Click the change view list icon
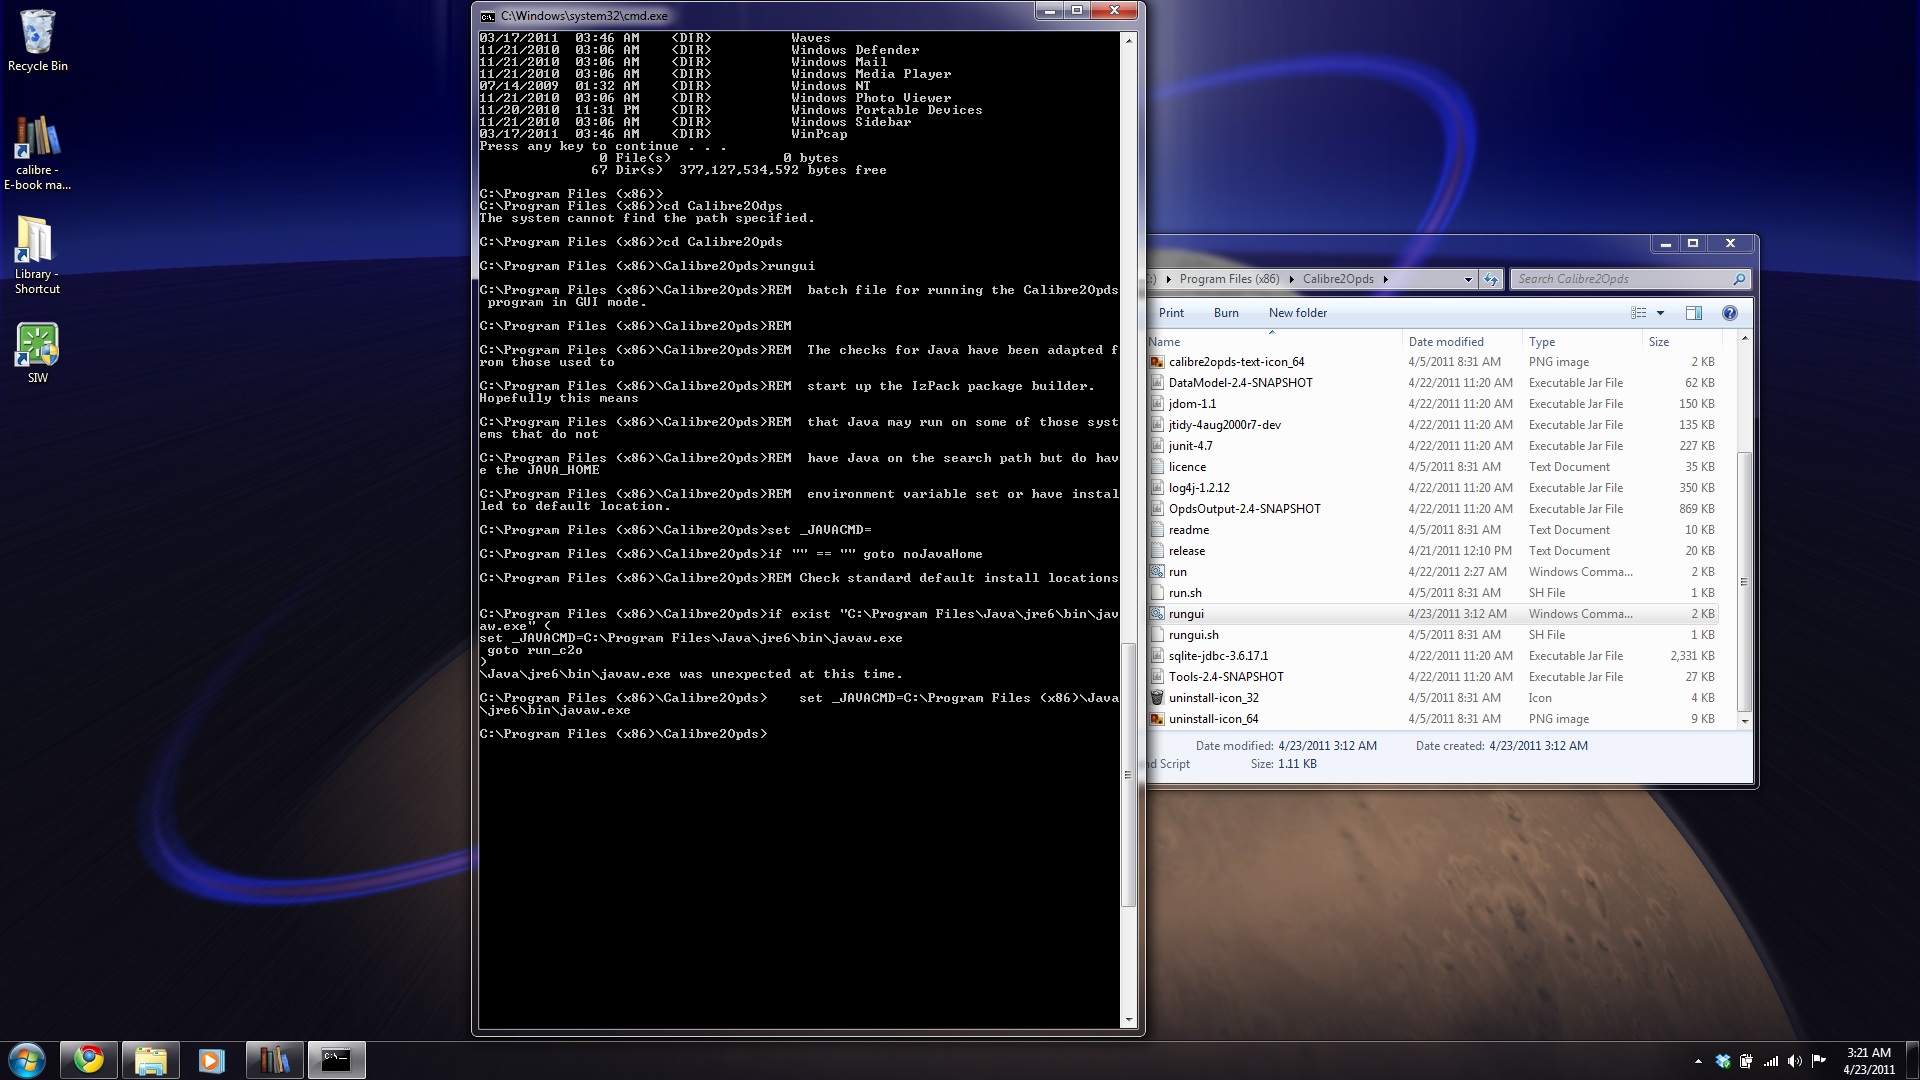The image size is (1920, 1080). pyautogui.click(x=1638, y=313)
